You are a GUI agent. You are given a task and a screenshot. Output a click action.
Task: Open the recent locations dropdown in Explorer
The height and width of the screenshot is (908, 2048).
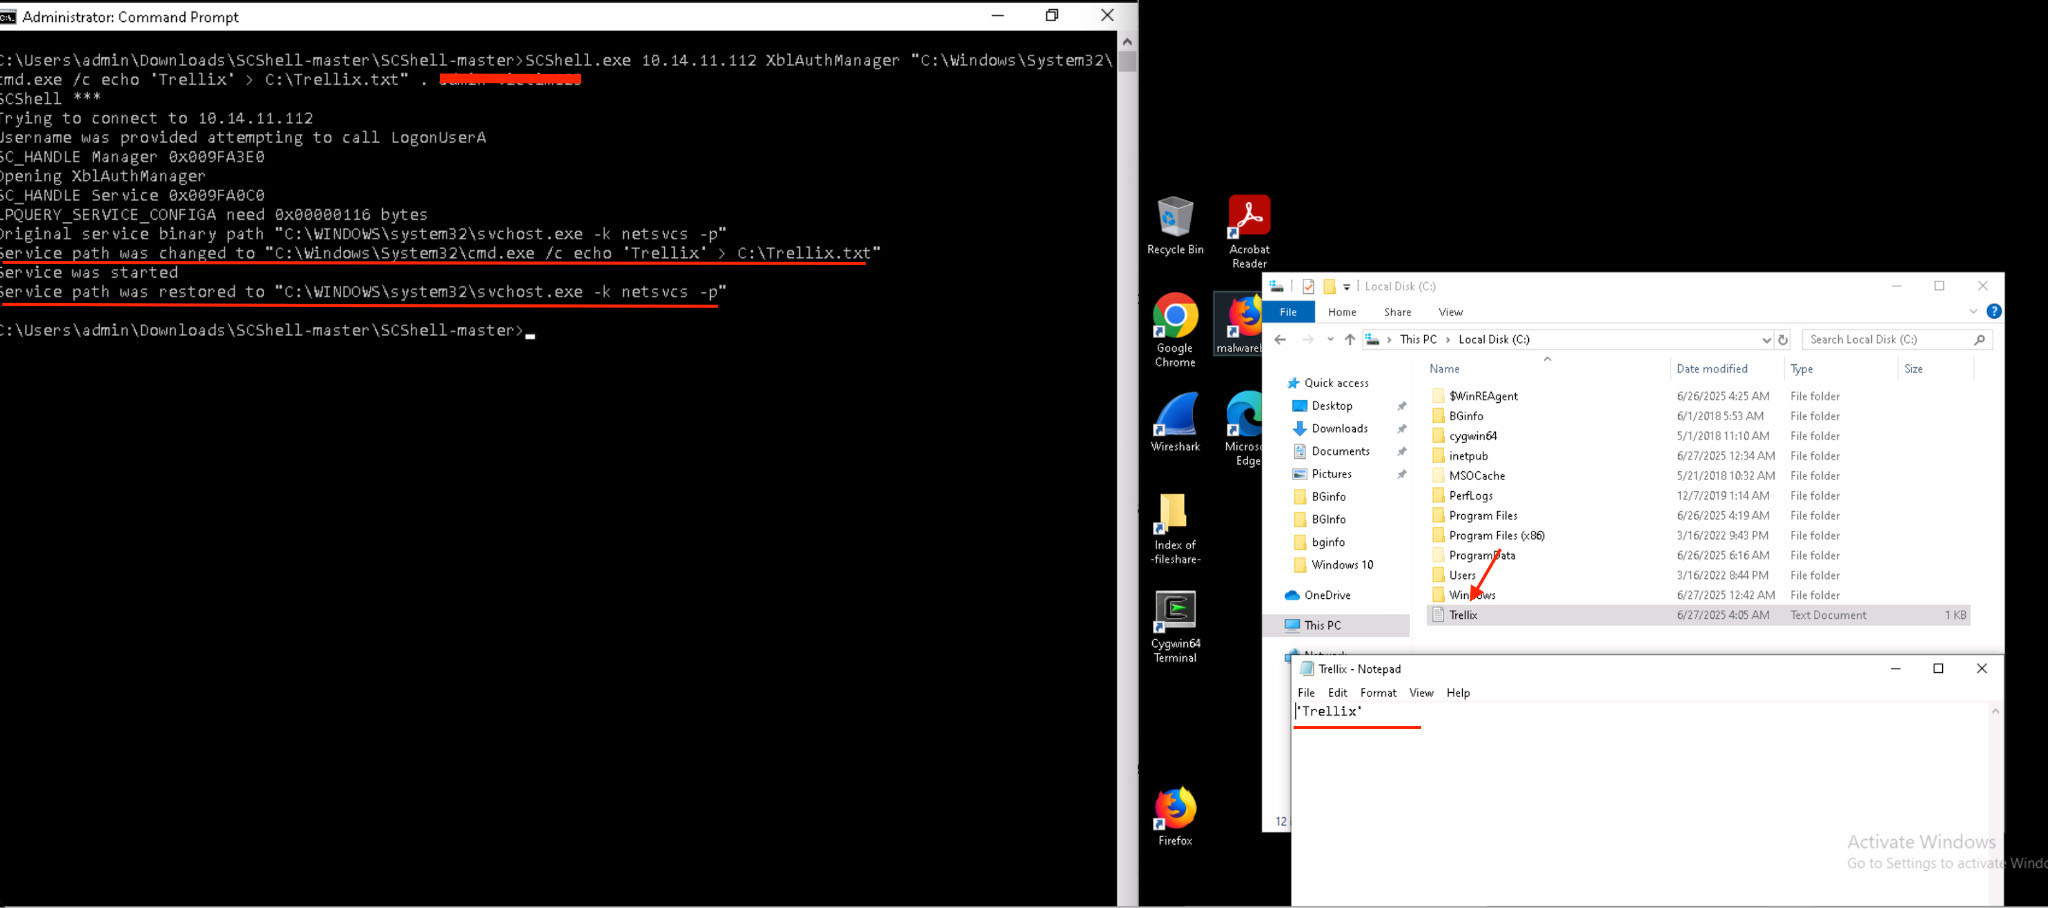coord(1330,340)
